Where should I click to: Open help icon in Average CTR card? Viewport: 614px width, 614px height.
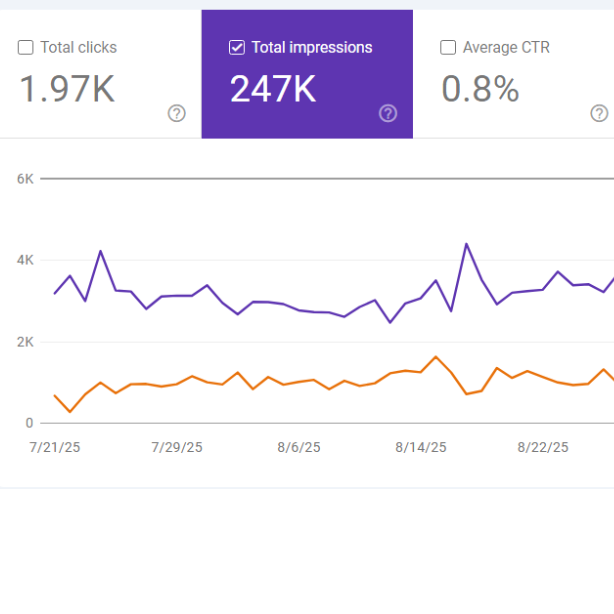pyautogui.click(x=599, y=114)
